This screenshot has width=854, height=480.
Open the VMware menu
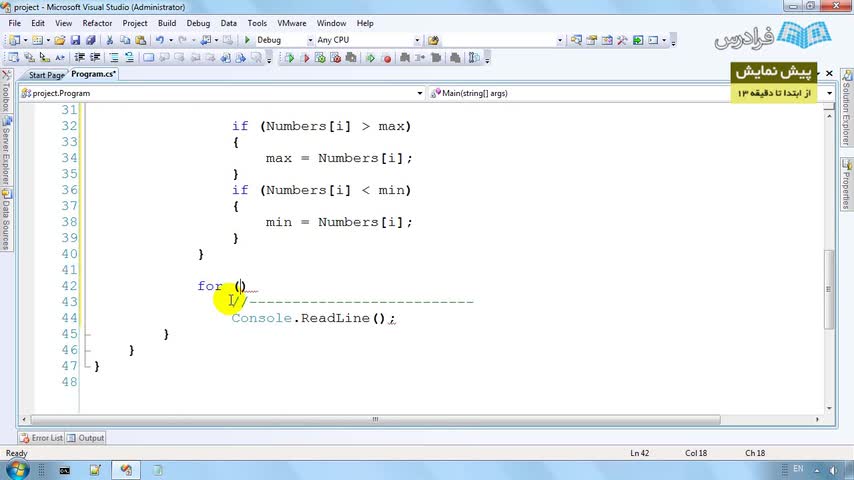coord(291,23)
